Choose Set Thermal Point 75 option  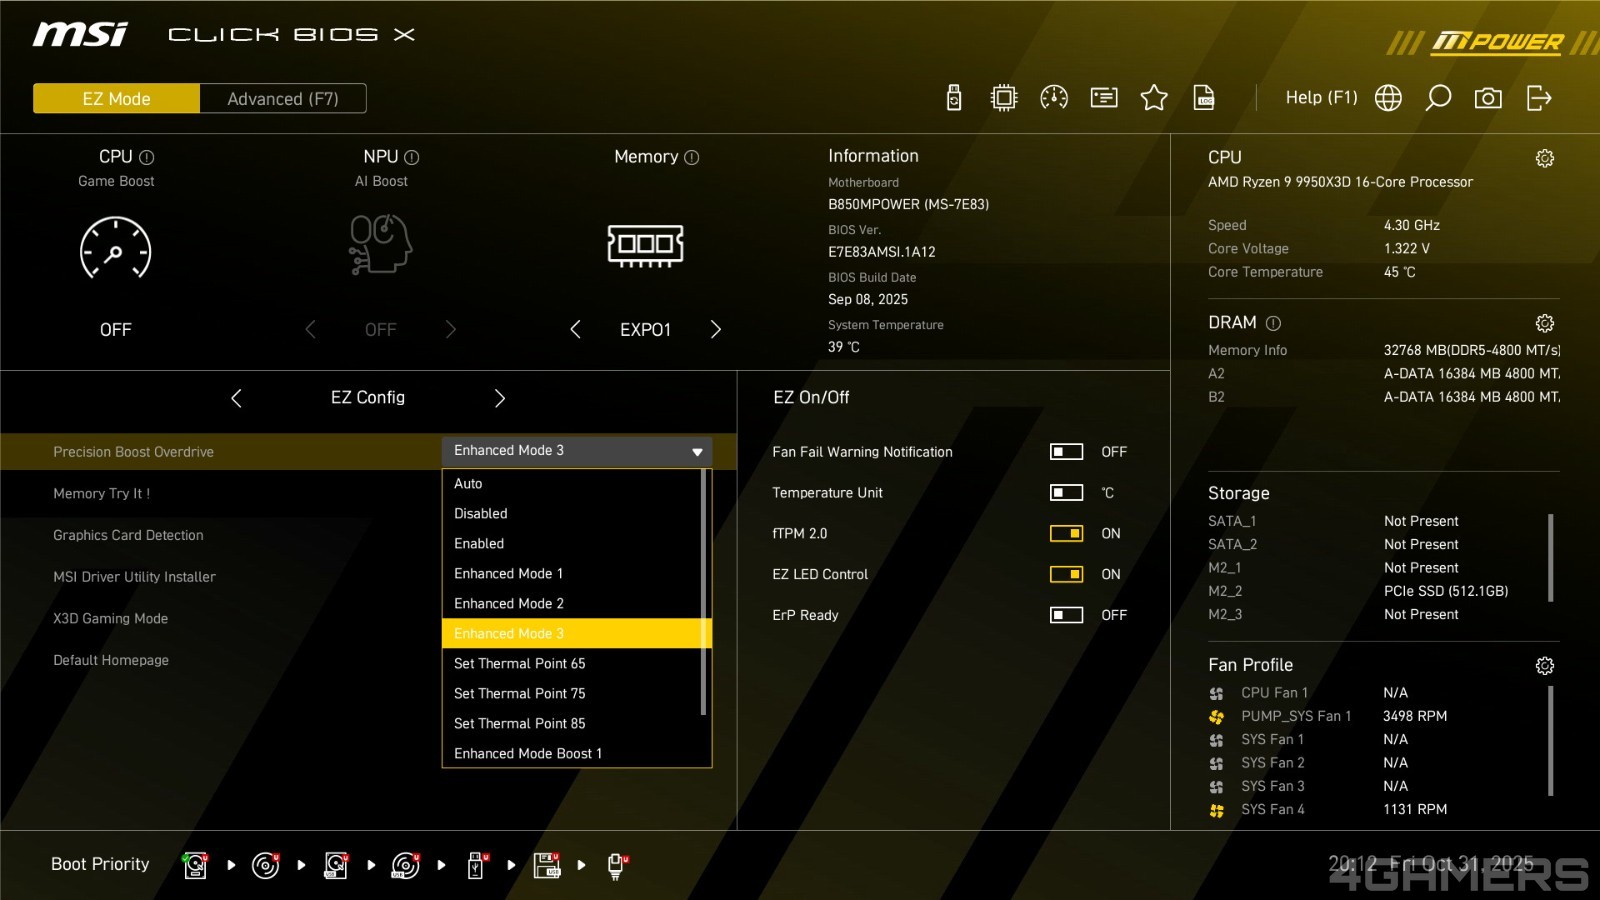coord(520,694)
